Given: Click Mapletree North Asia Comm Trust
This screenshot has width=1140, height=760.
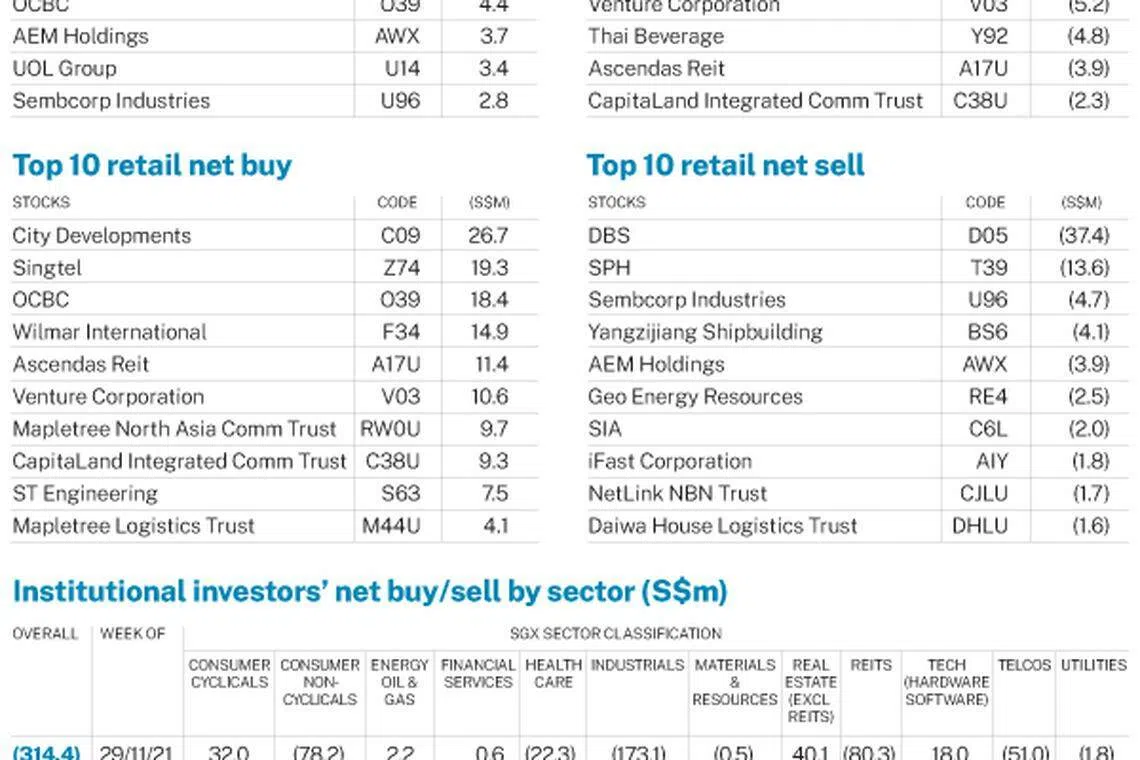Looking at the screenshot, I should click(x=174, y=429).
